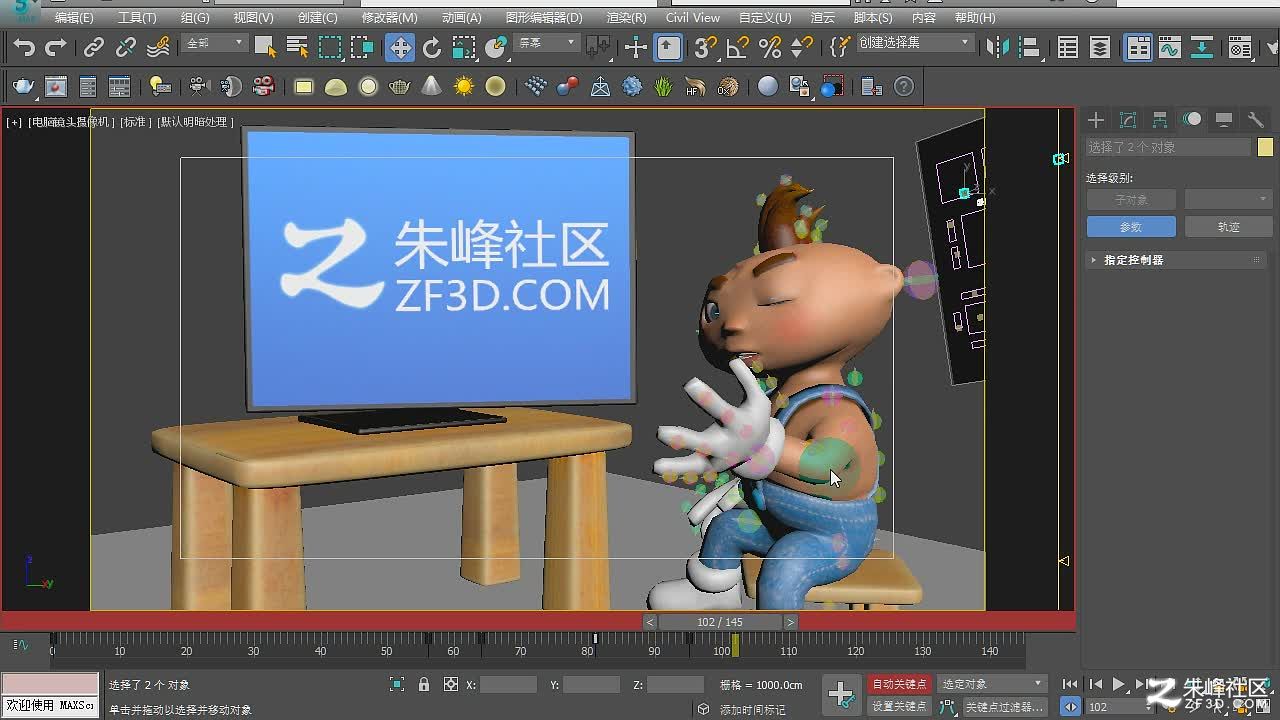Screen dimensions: 1280x720
Task: Switch to the Motion panel tab
Action: point(1192,120)
